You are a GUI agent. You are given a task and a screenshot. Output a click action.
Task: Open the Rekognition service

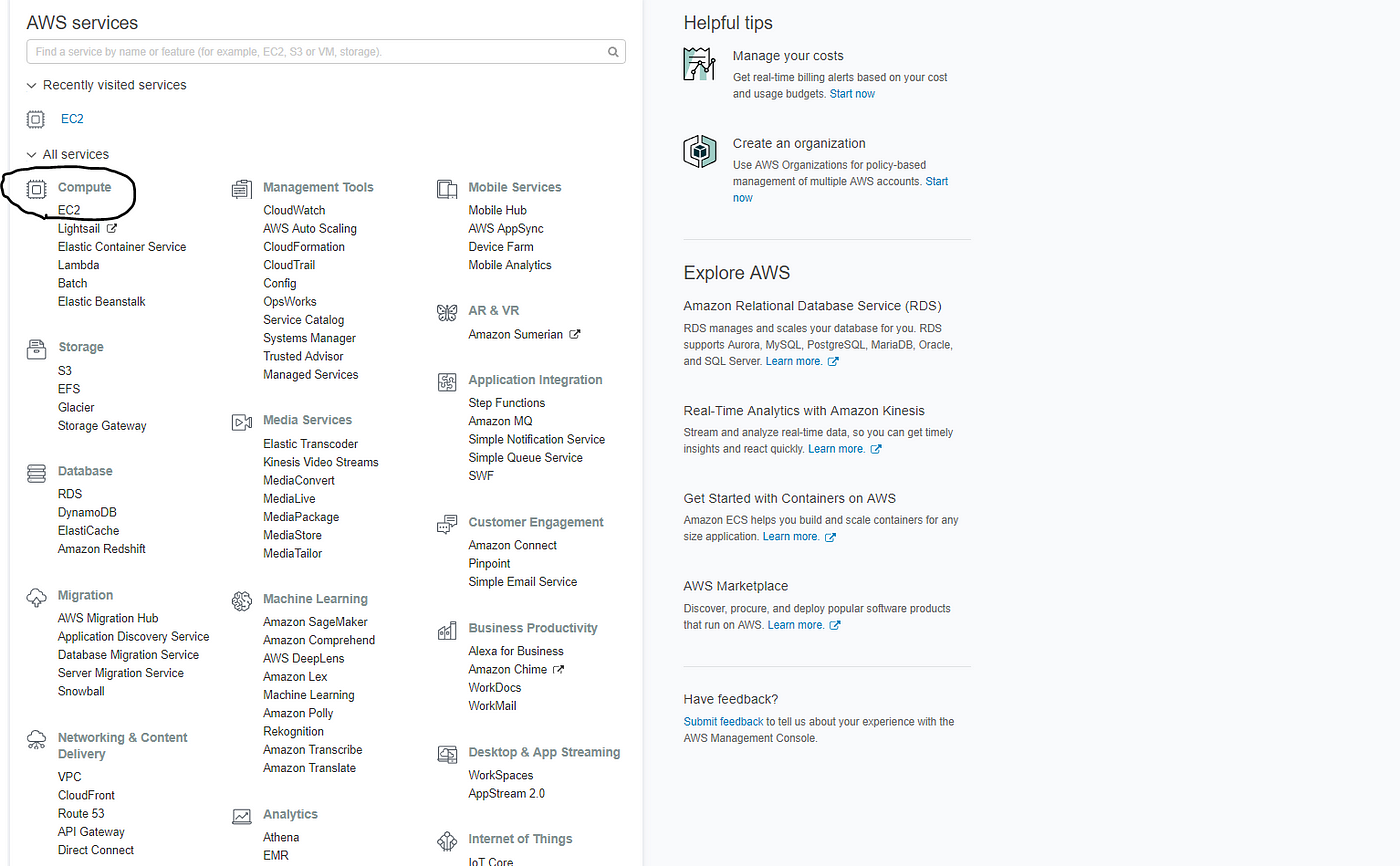[x=293, y=731]
